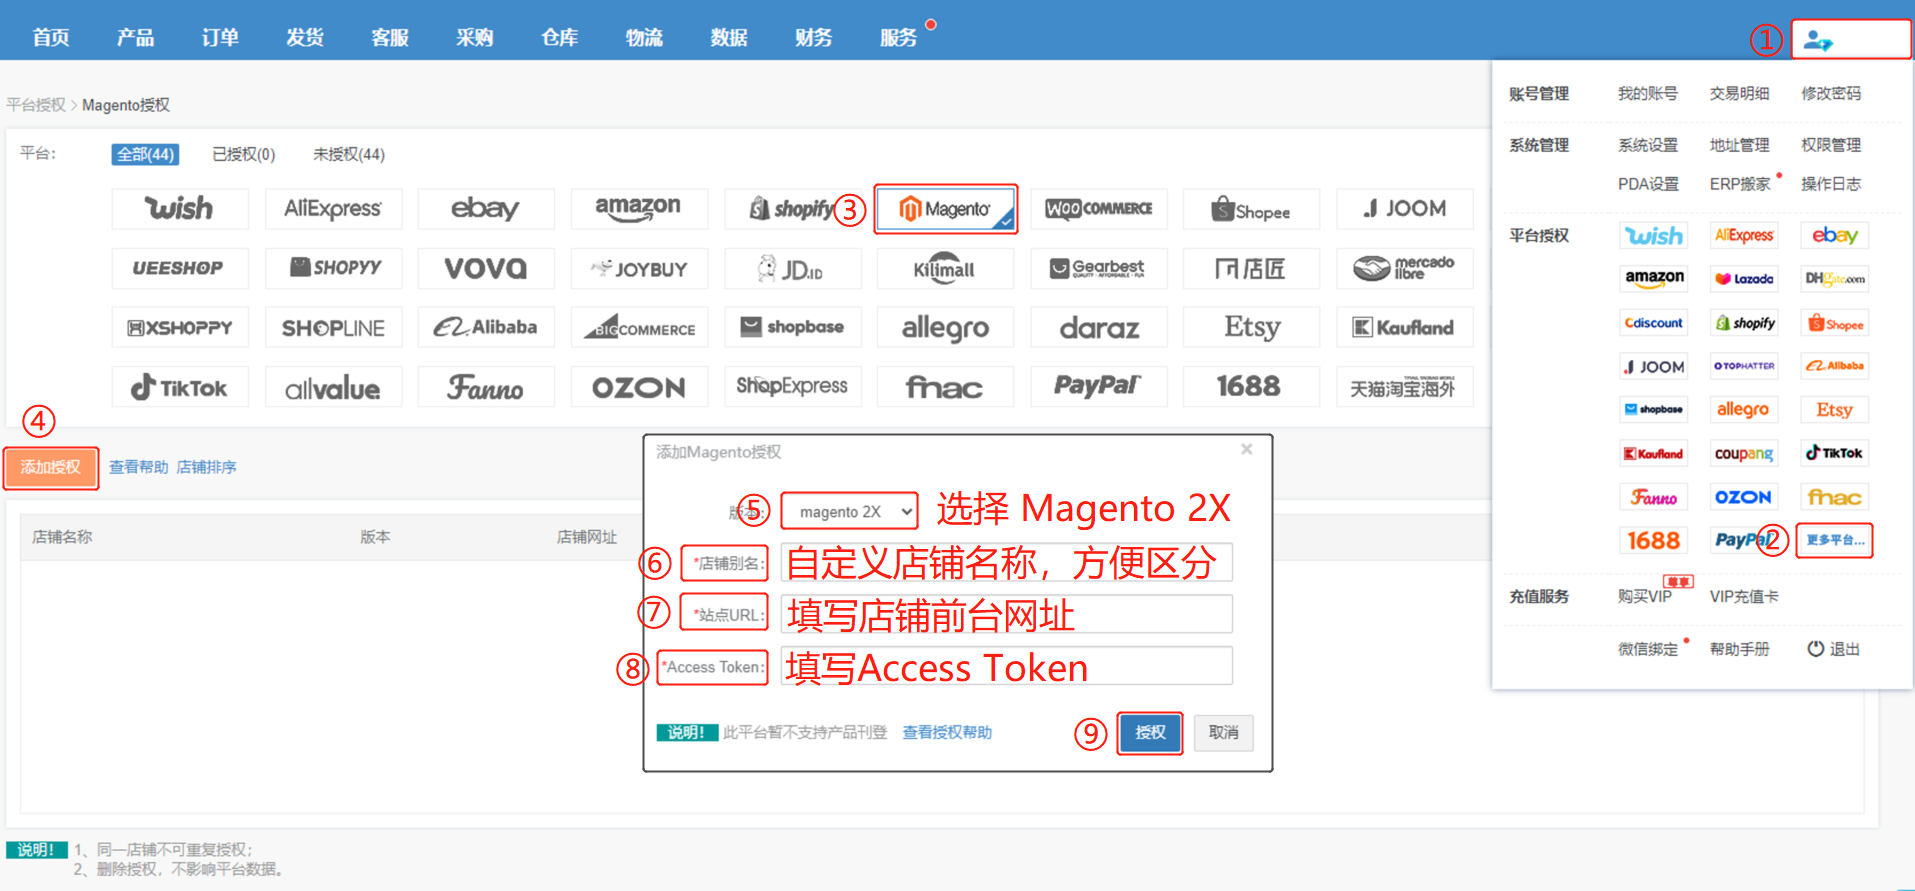Click the 站点URL input field
The image size is (1915, 891).
pos(1006,614)
